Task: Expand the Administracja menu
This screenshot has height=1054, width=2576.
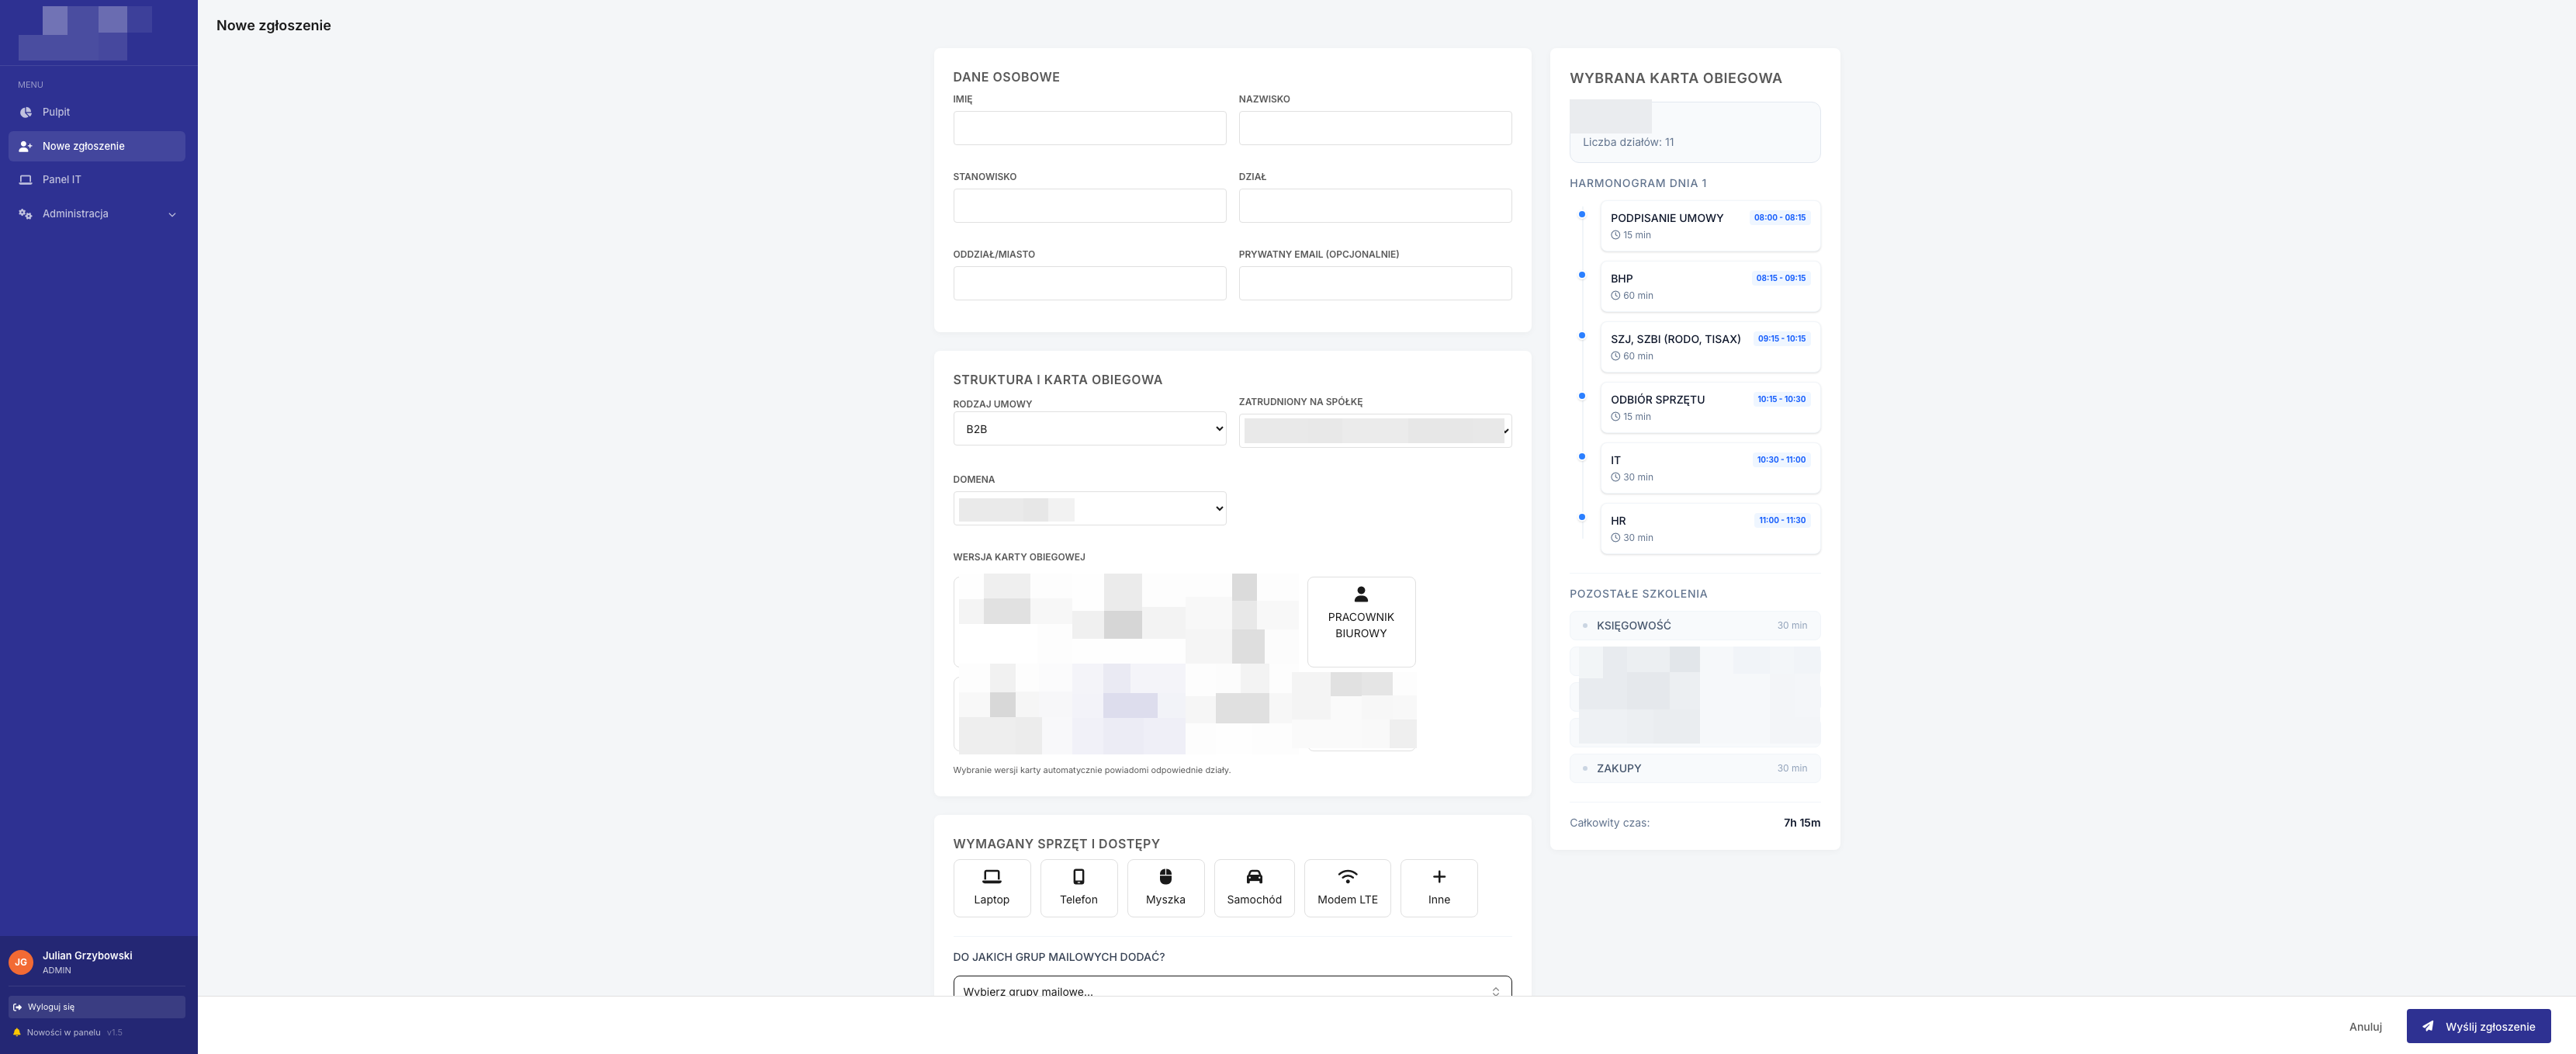Action: click(97, 214)
